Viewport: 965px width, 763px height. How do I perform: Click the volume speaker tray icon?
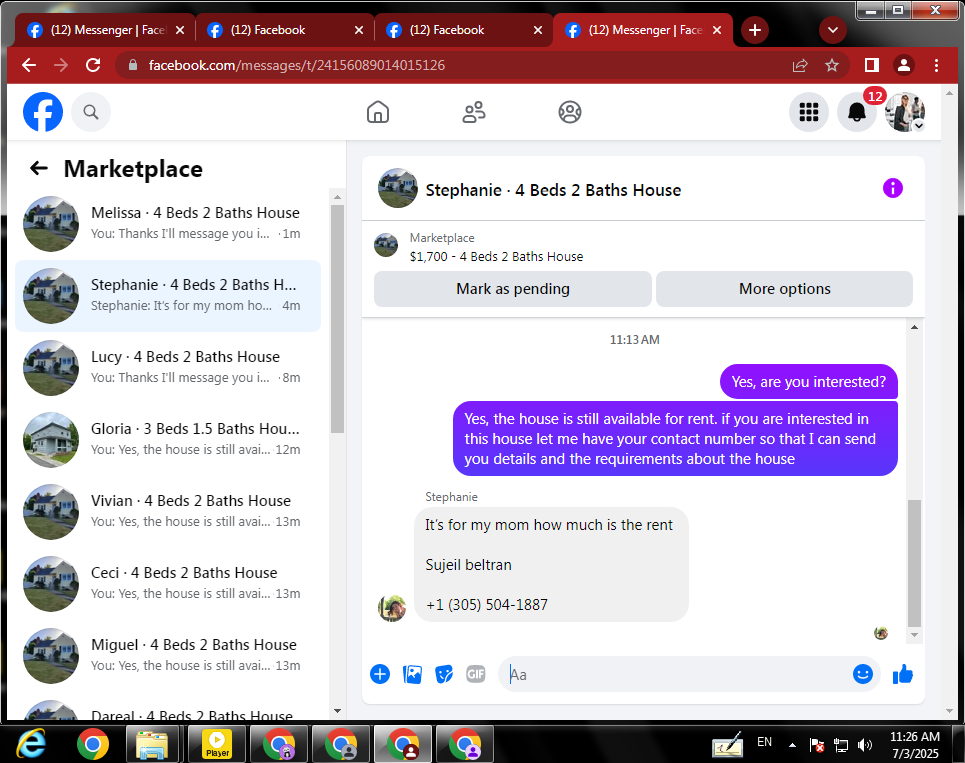click(865, 745)
